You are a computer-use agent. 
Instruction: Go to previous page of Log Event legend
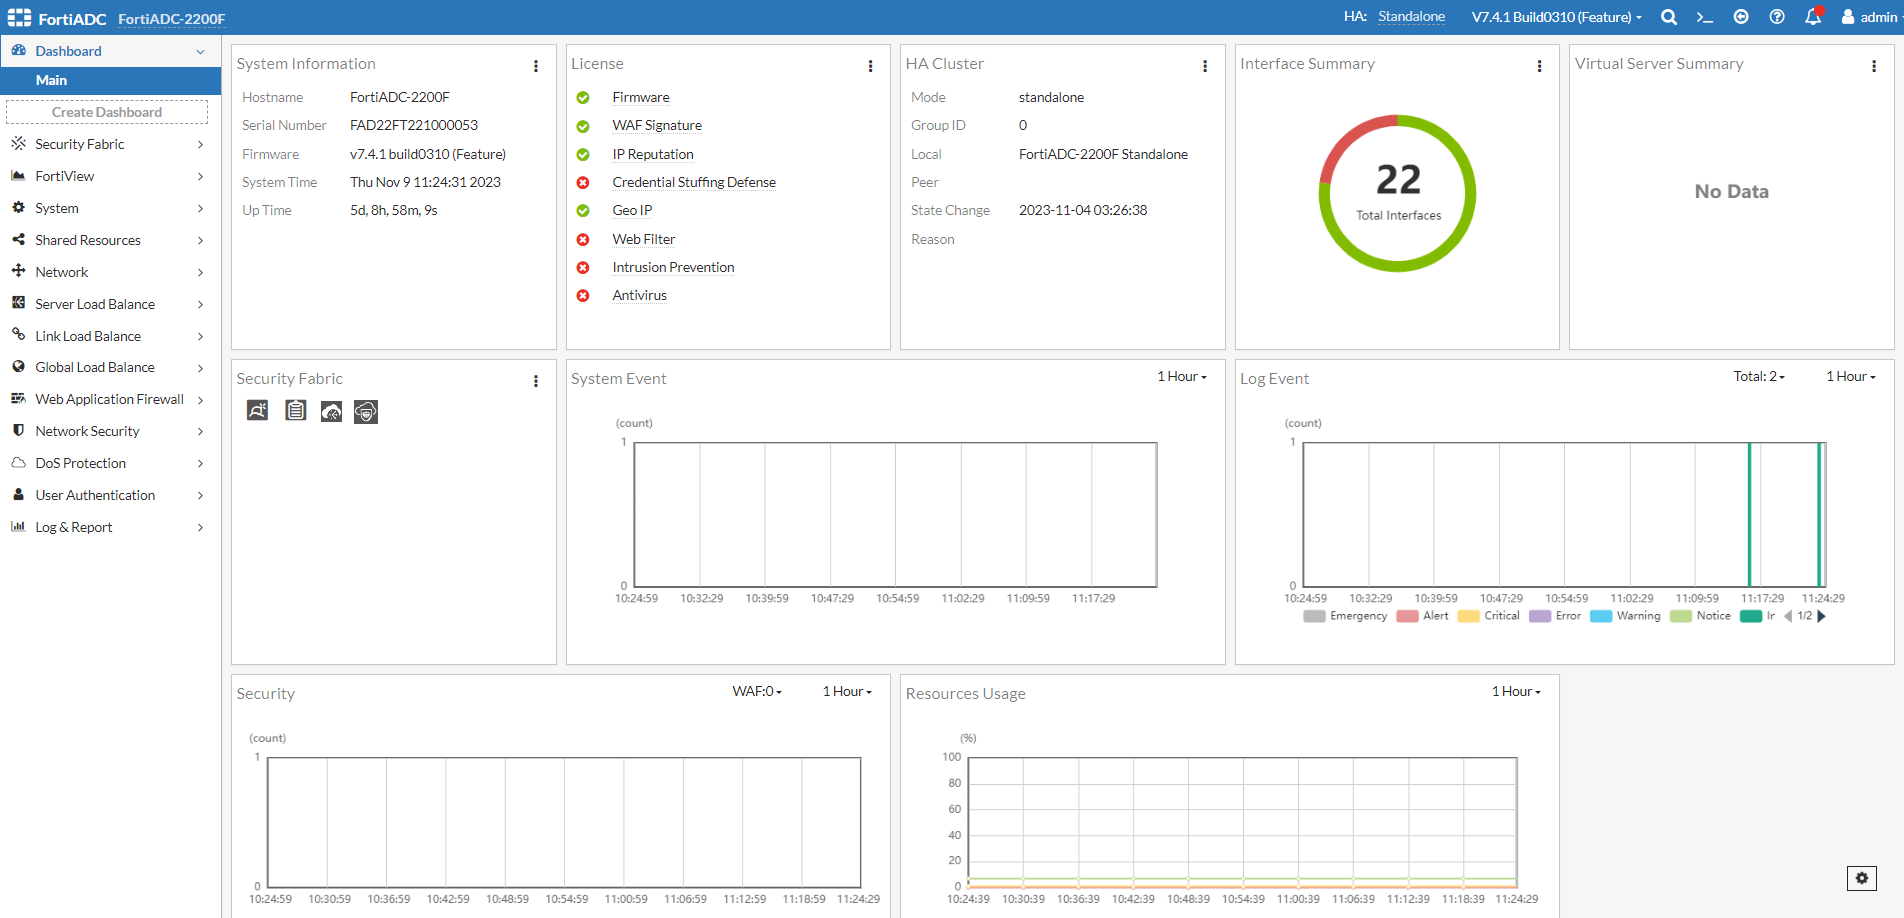pyautogui.click(x=1788, y=616)
